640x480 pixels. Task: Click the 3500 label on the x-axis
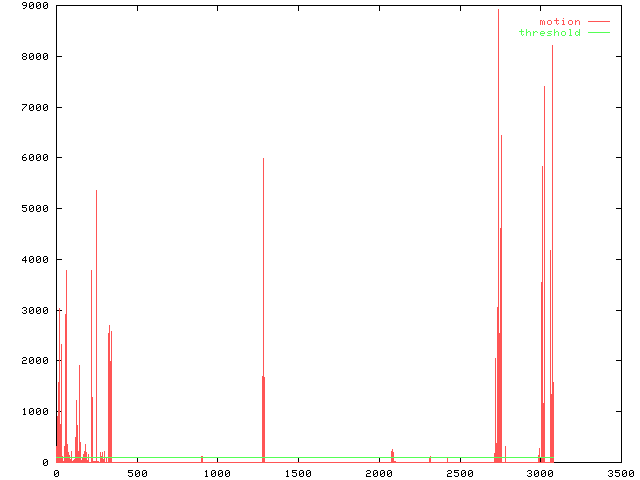coord(620,472)
